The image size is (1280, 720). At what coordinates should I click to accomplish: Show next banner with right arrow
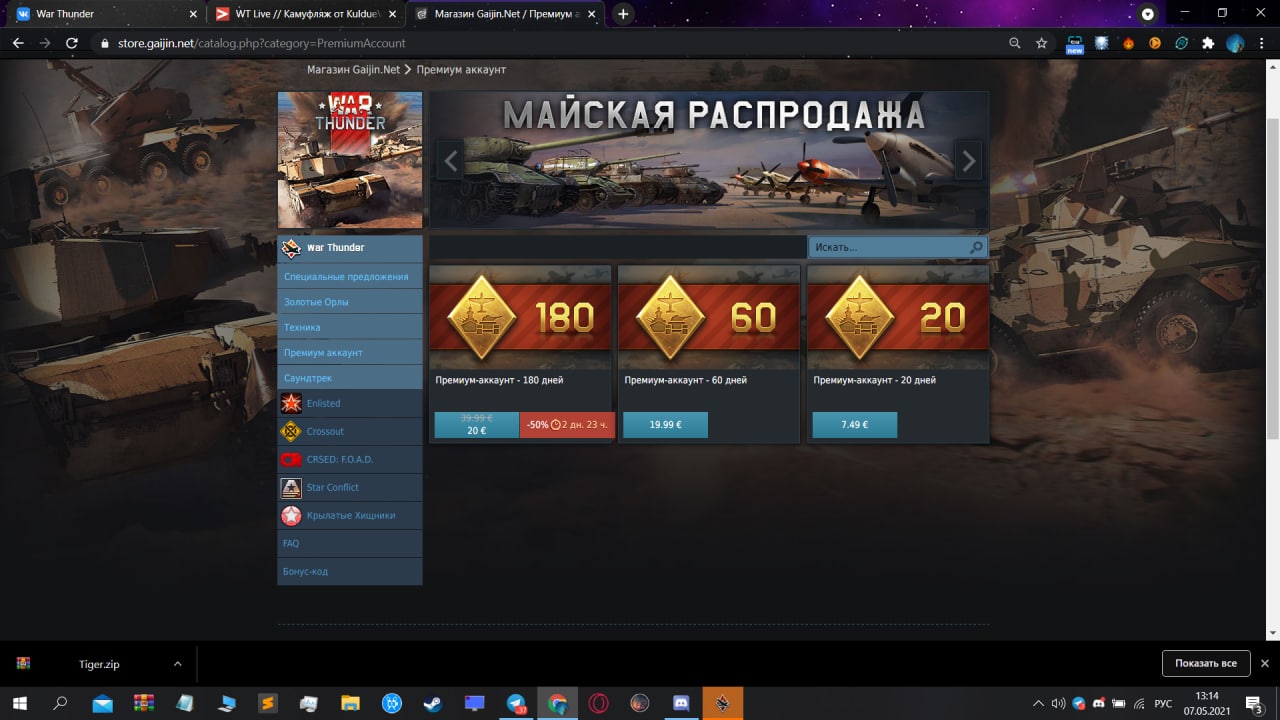point(968,160)
